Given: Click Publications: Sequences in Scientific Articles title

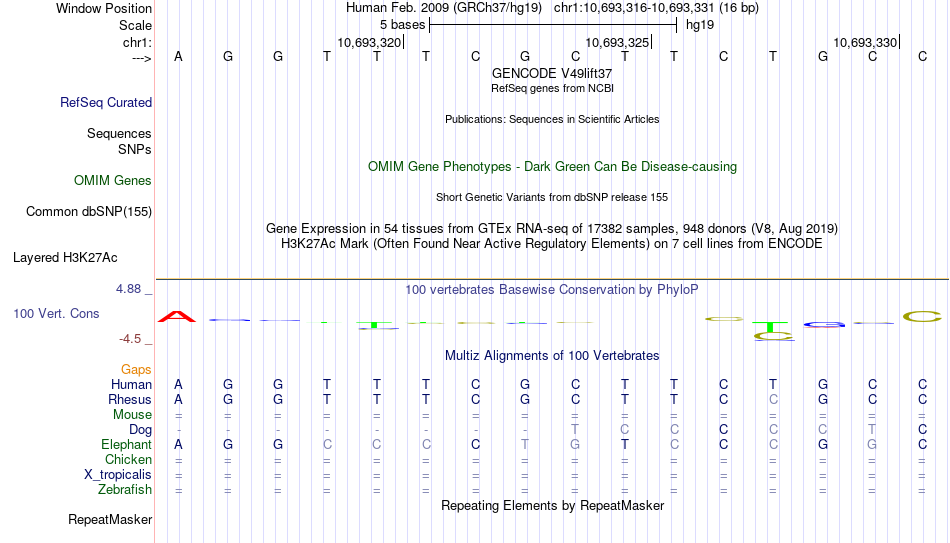Looking at the screenshot, I should pyautogui.click(x=552, y=119).
